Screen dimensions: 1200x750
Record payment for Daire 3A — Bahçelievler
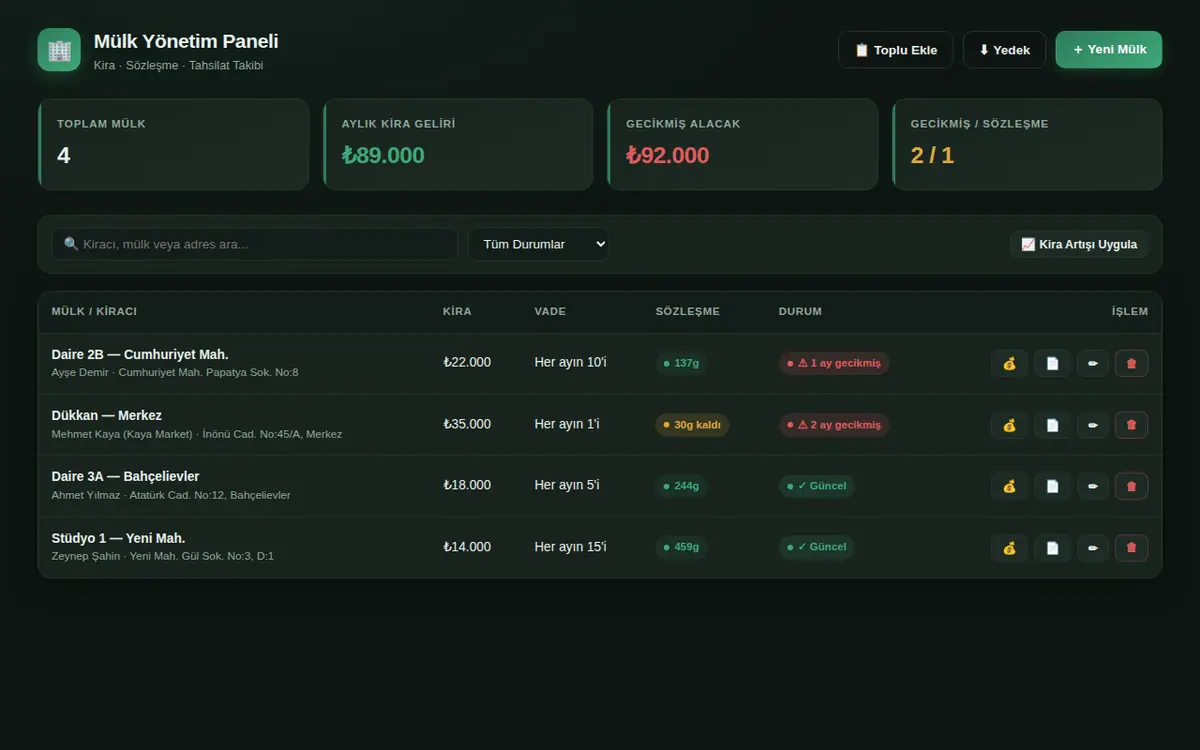pyautogui.click(x=1009, y=486)
